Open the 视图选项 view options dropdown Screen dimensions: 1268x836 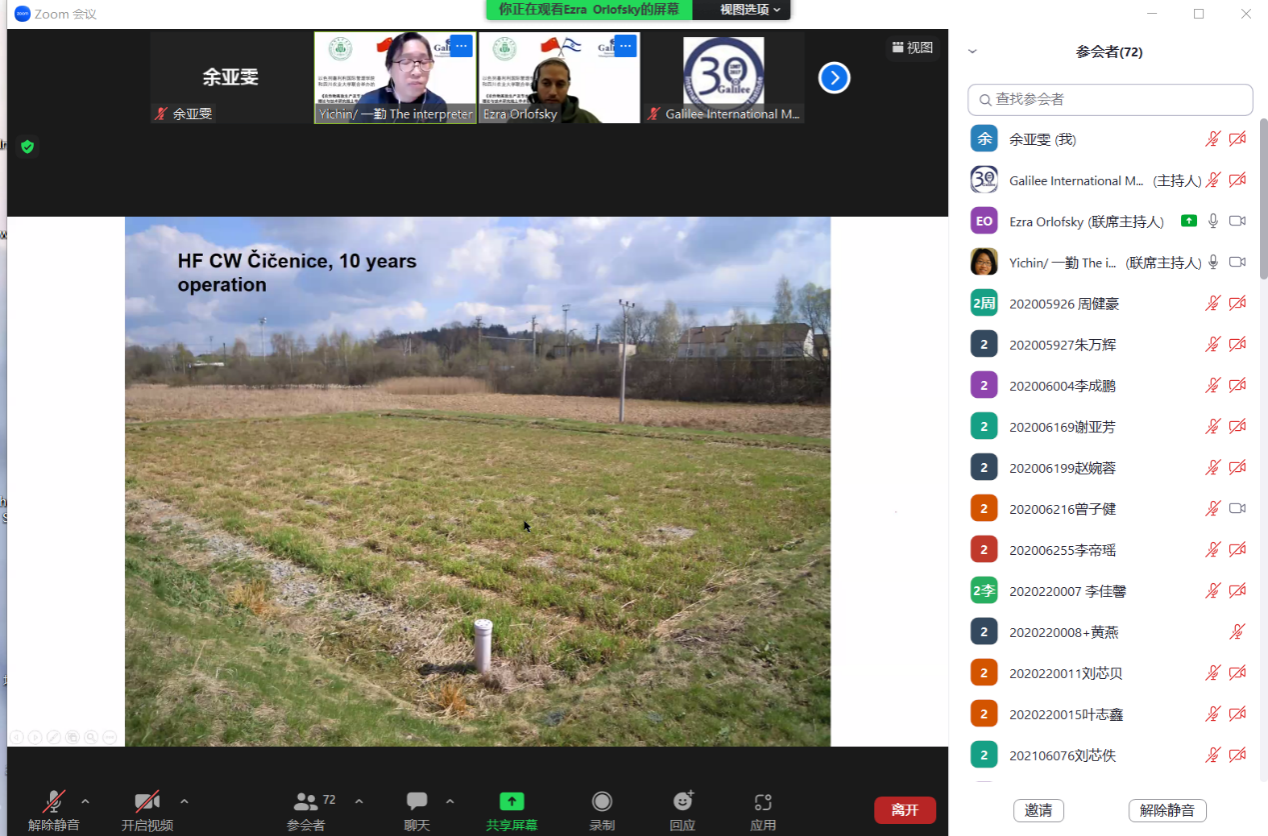pyautogui.click(x=750, y=10)
